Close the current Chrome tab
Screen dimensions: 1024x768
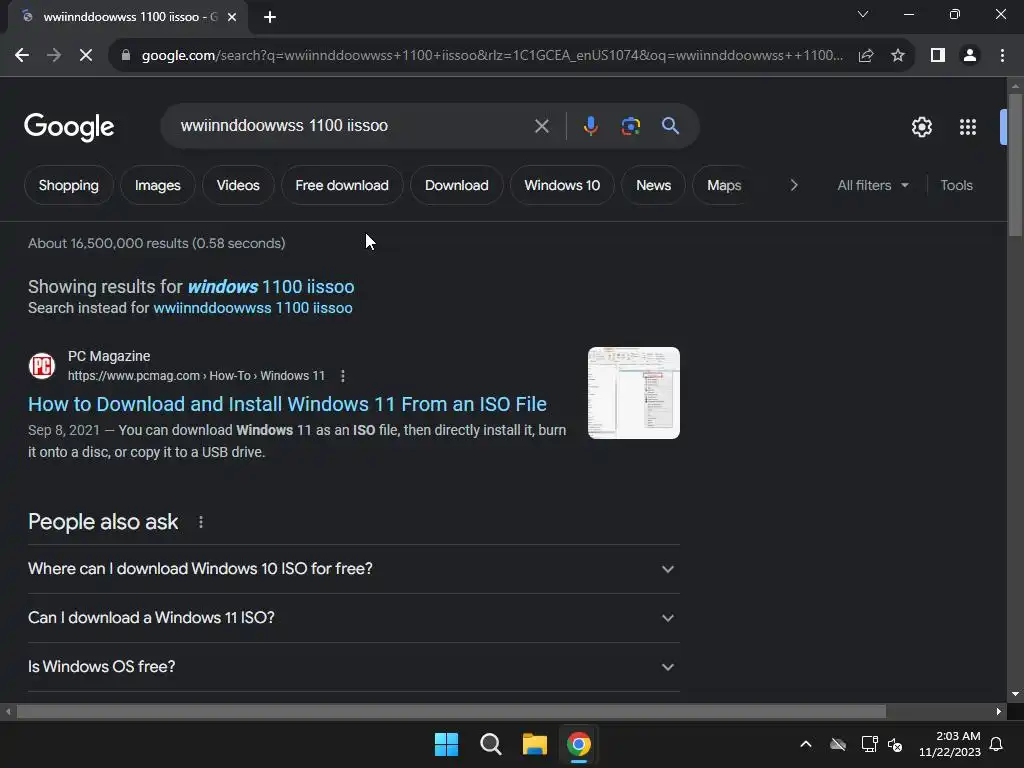pos(232,17)
